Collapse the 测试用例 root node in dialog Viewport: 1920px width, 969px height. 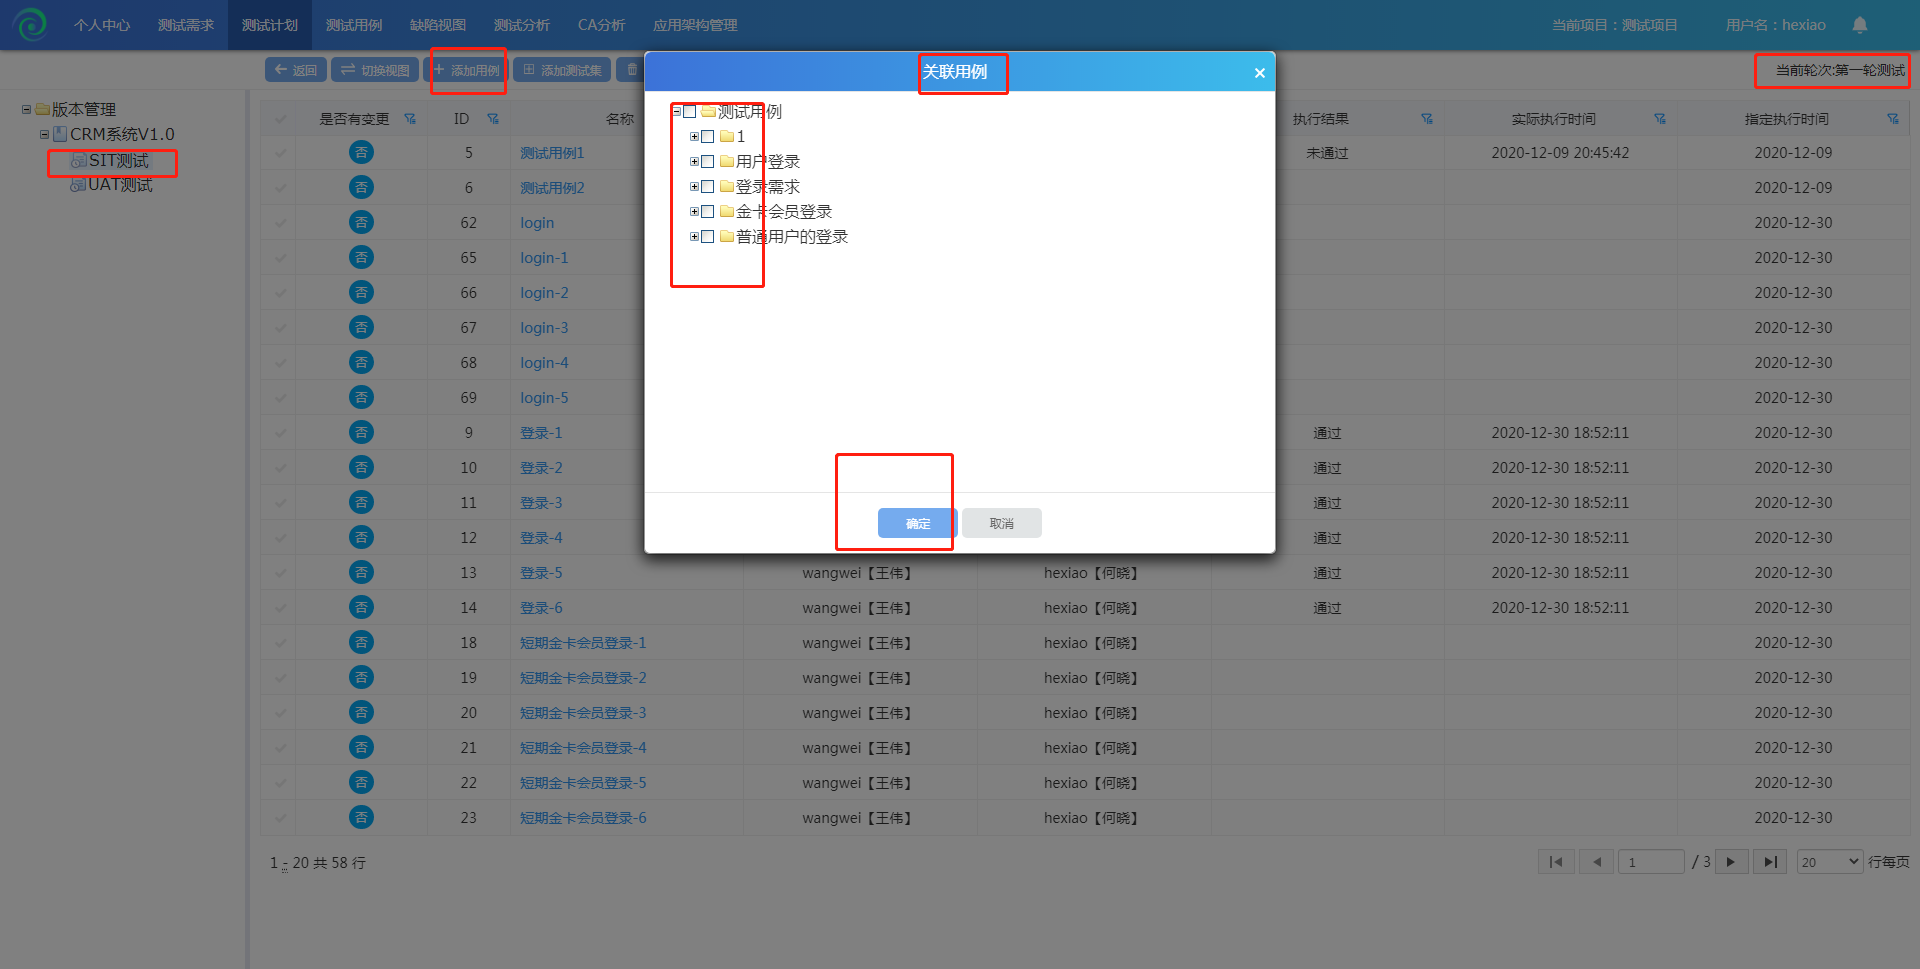(x=676, y=111)
